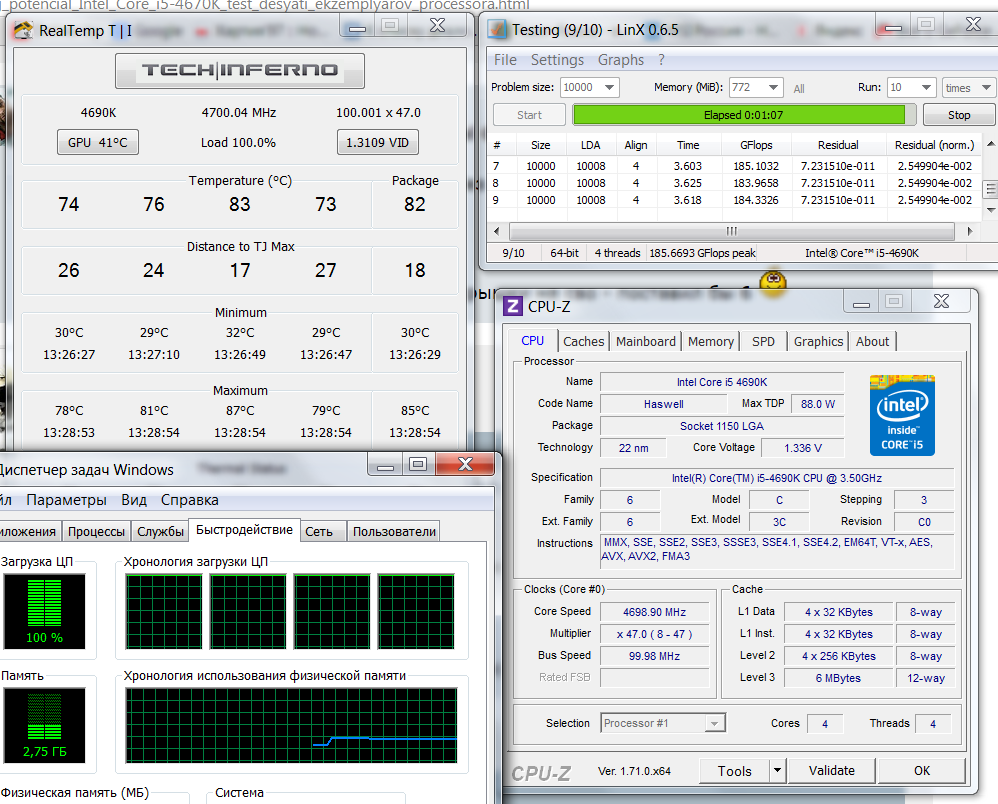The height and width of the screenshot is (804, 998).
Task: Click the Core Speed 4698.90 MHz field
Action: (x=654, y=612)
